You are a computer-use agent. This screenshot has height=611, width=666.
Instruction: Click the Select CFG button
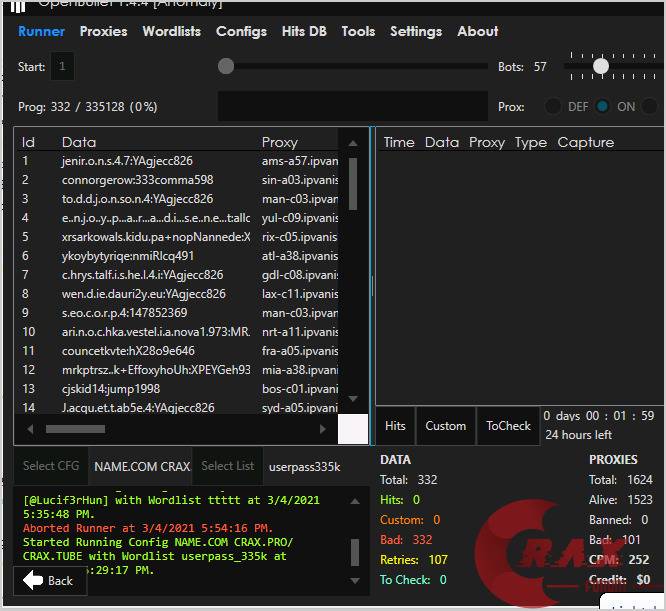(x=51, y=466)
